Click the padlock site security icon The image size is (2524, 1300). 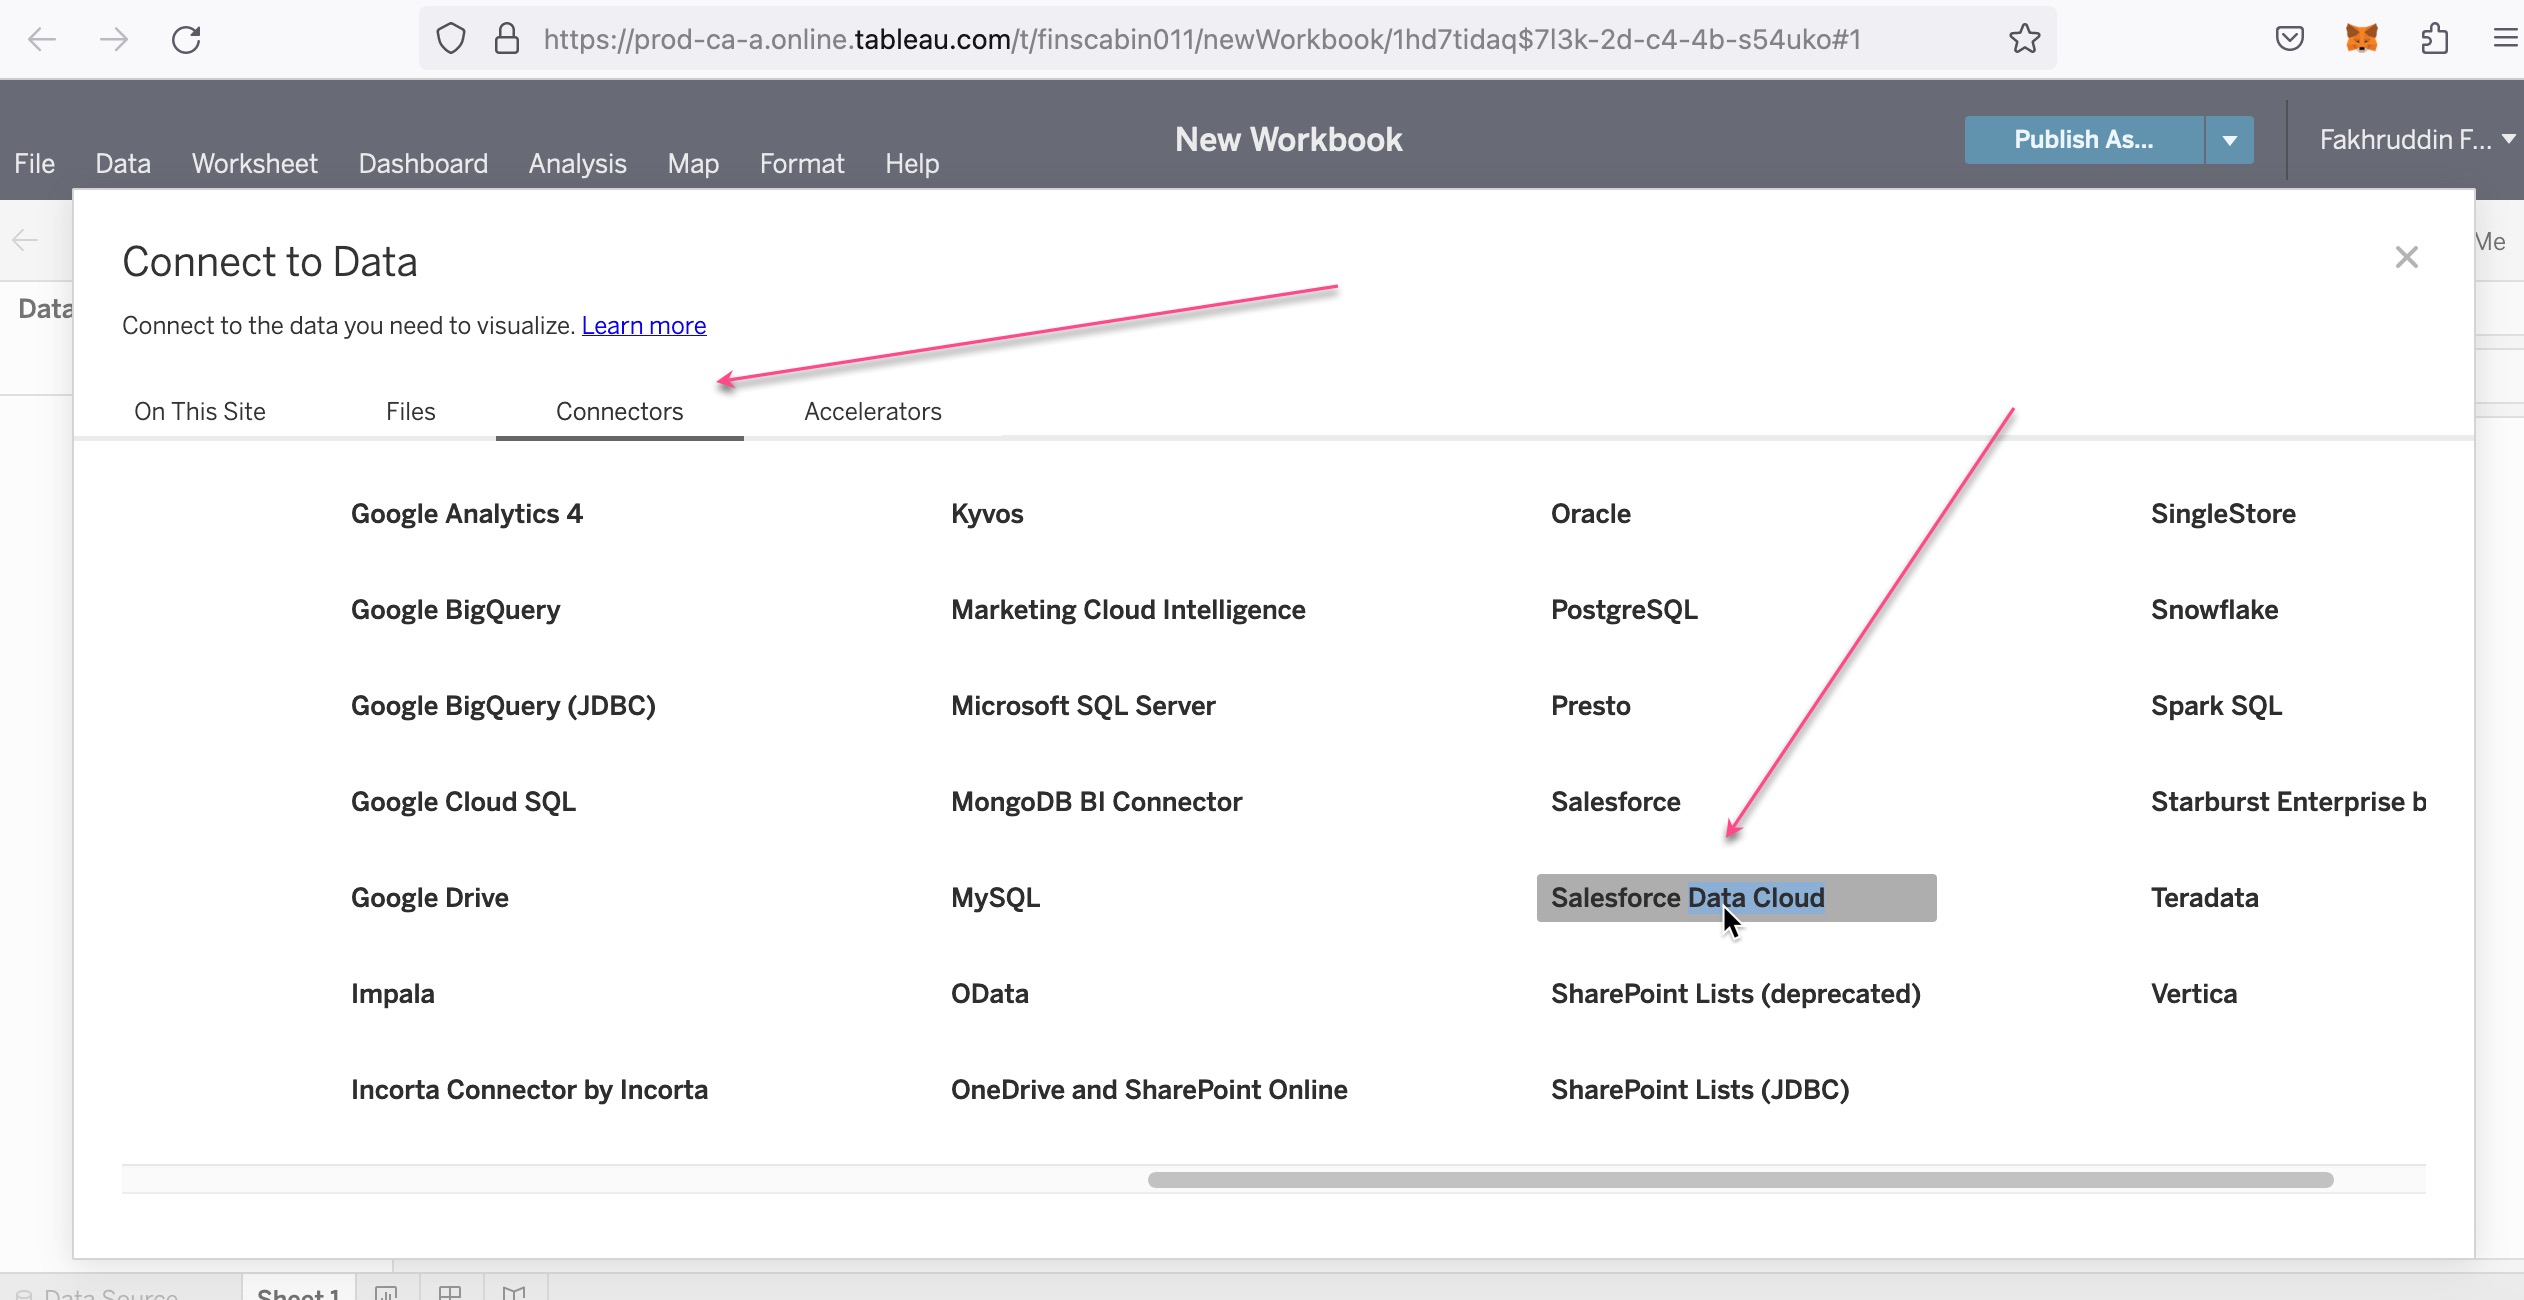pos(507,39)
